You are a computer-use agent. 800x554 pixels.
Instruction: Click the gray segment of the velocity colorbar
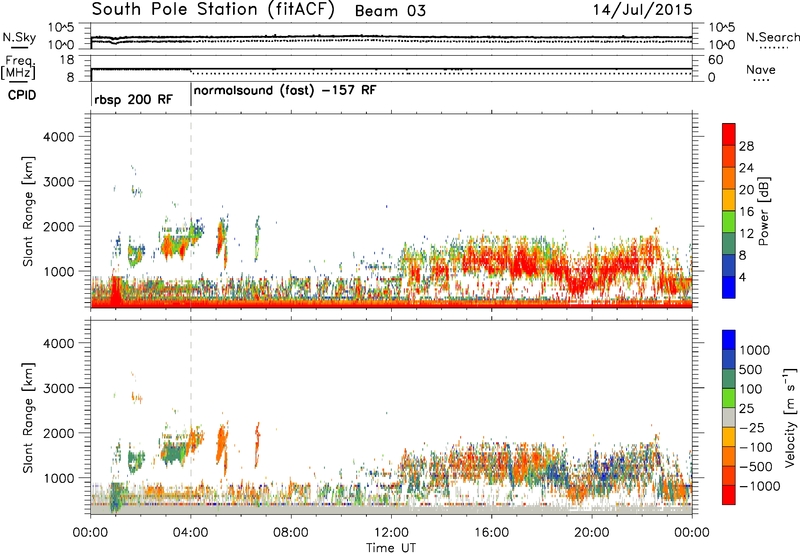click(x=729, y=417)
